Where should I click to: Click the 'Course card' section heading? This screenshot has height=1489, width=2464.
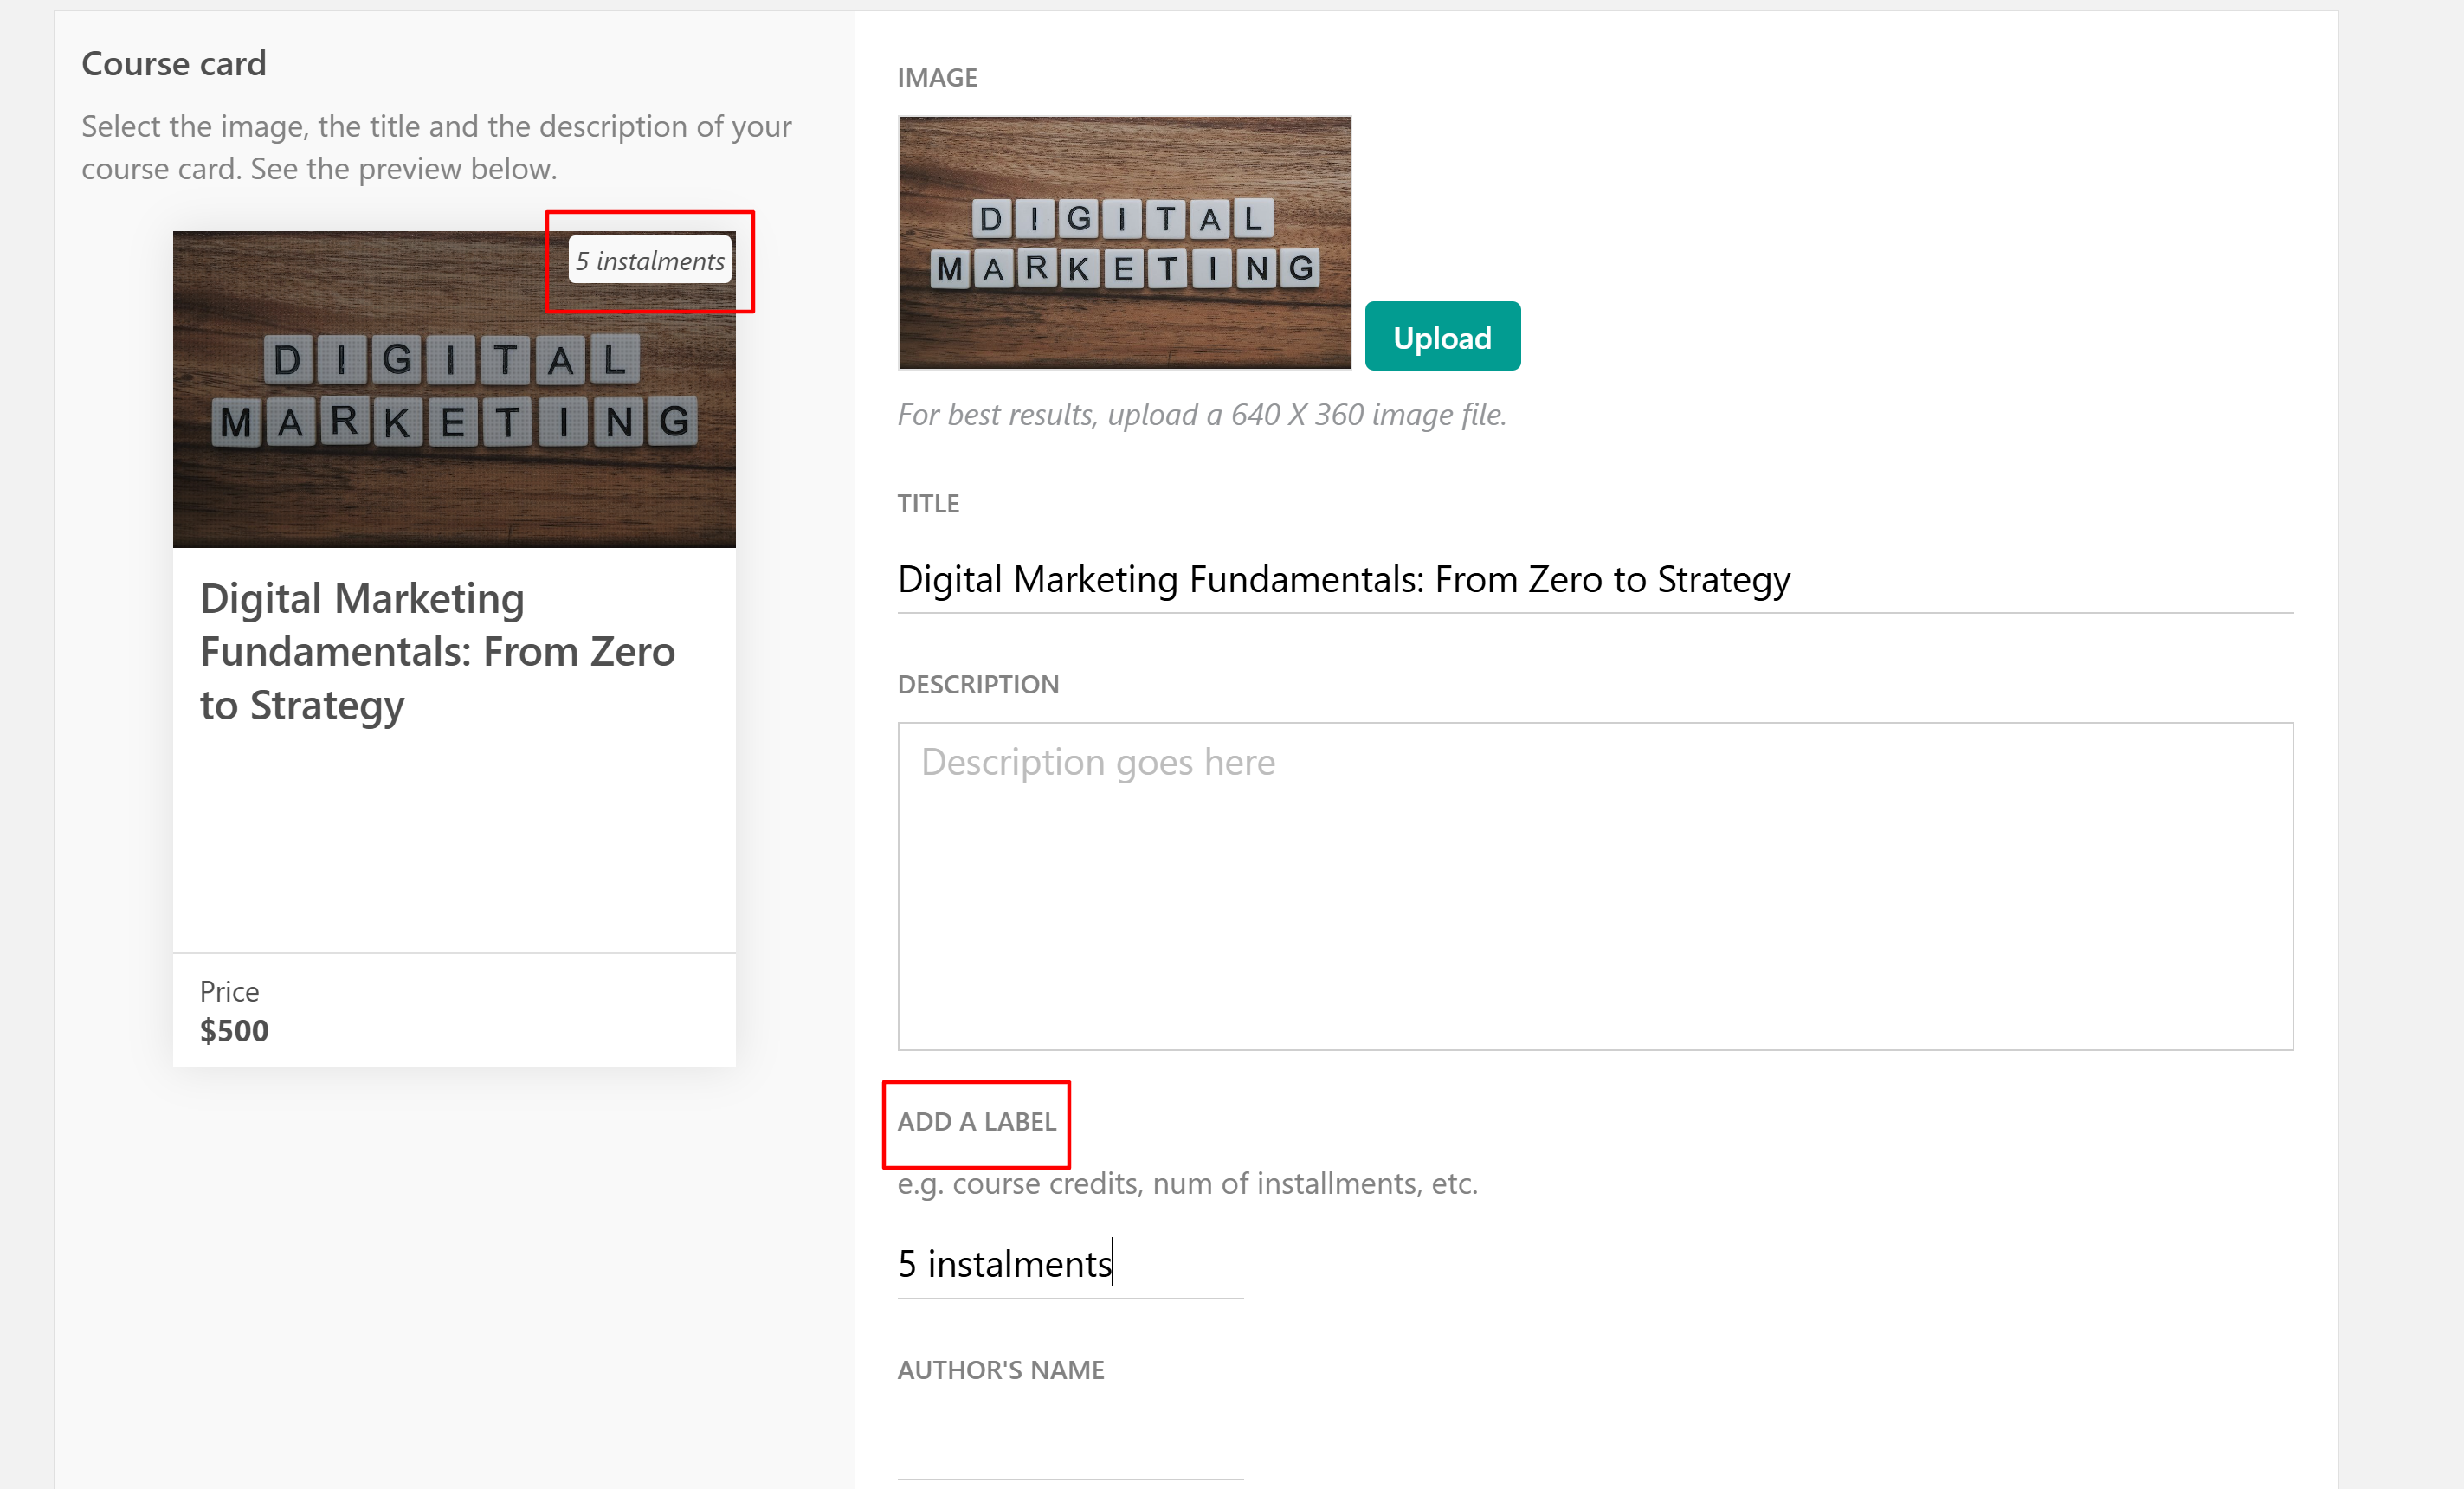point(174,64)
